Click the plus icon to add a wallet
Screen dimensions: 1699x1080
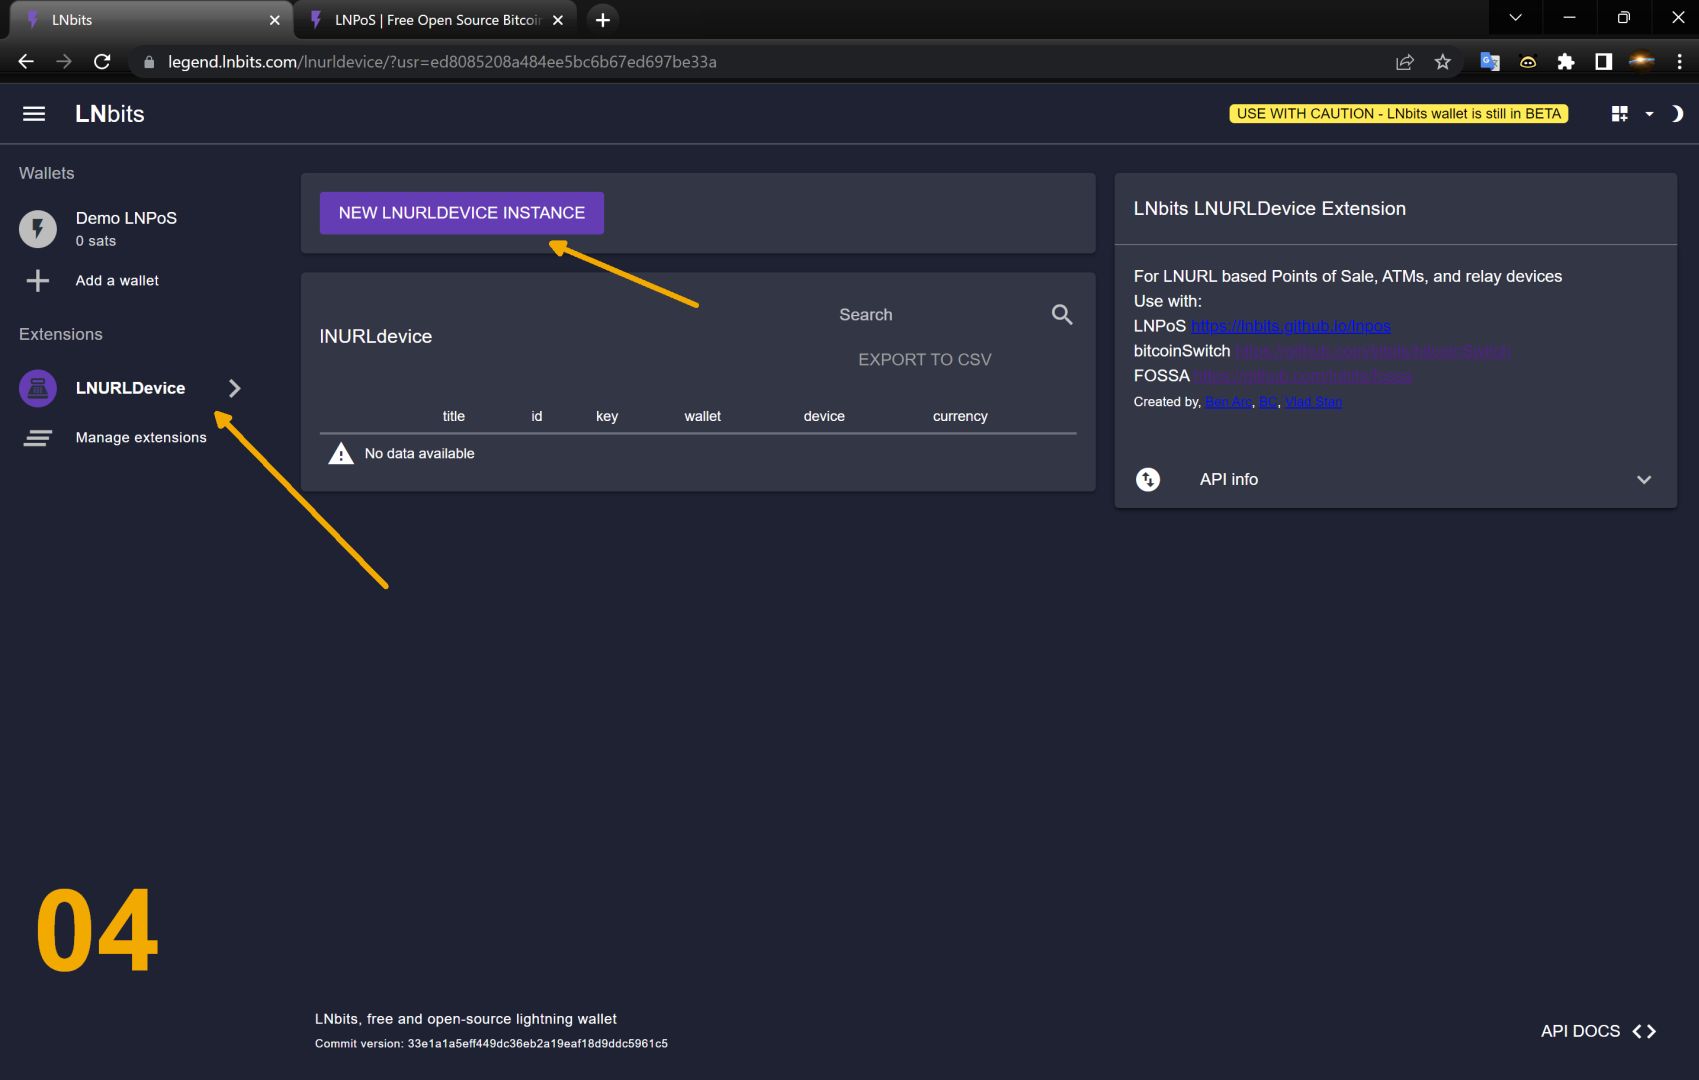click(38, 281)
